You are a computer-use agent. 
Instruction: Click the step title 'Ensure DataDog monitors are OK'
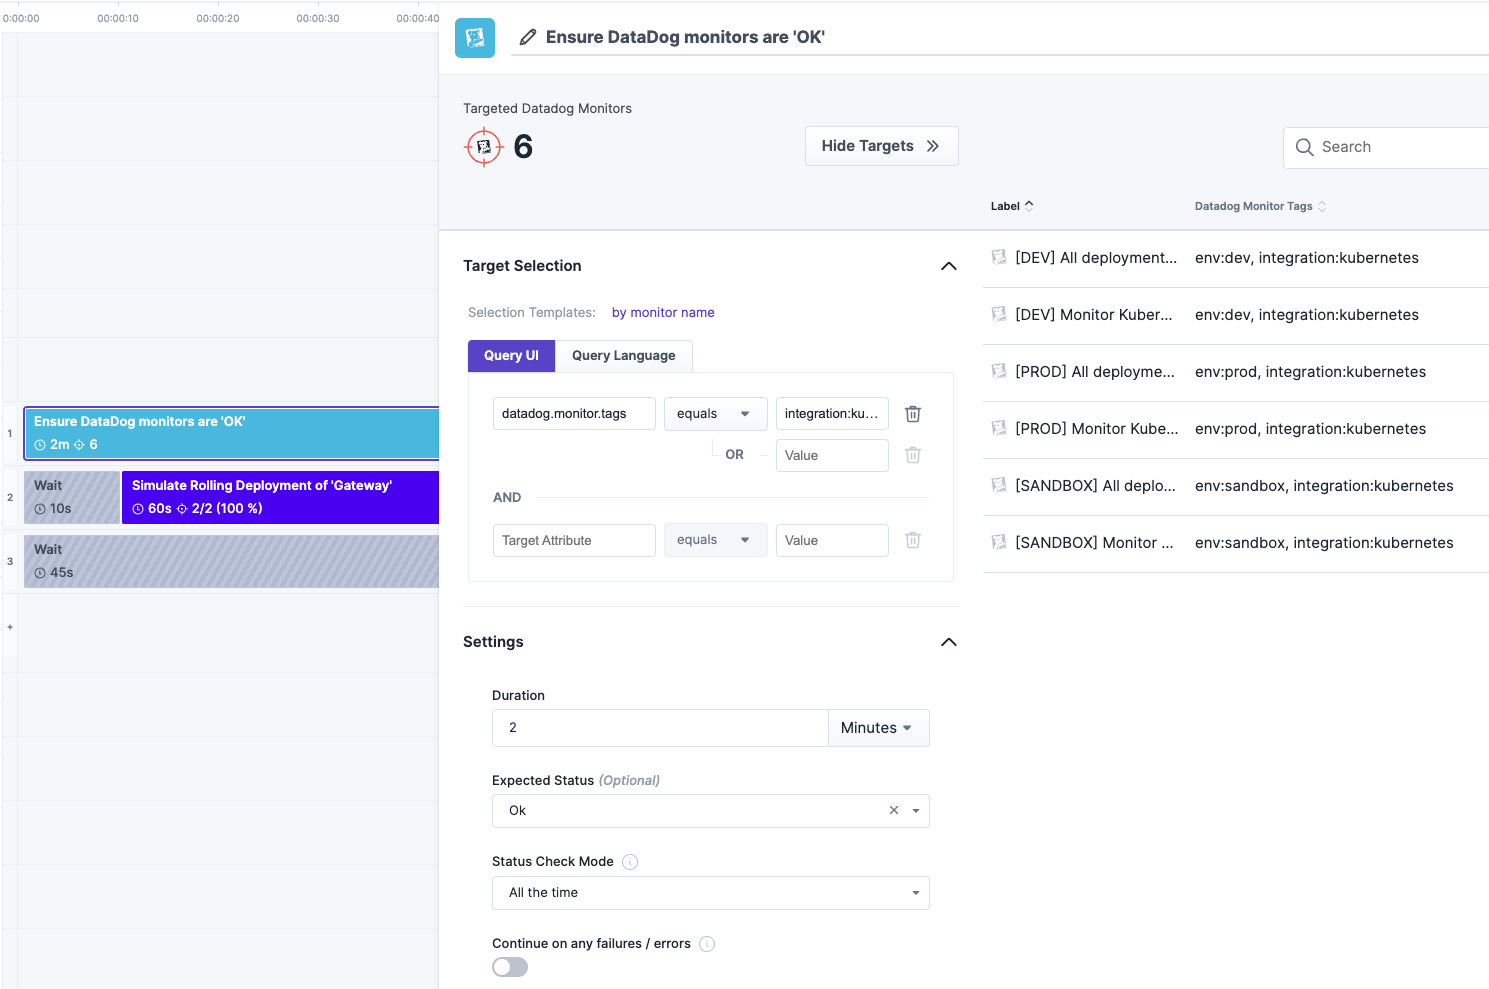[685, 37]
